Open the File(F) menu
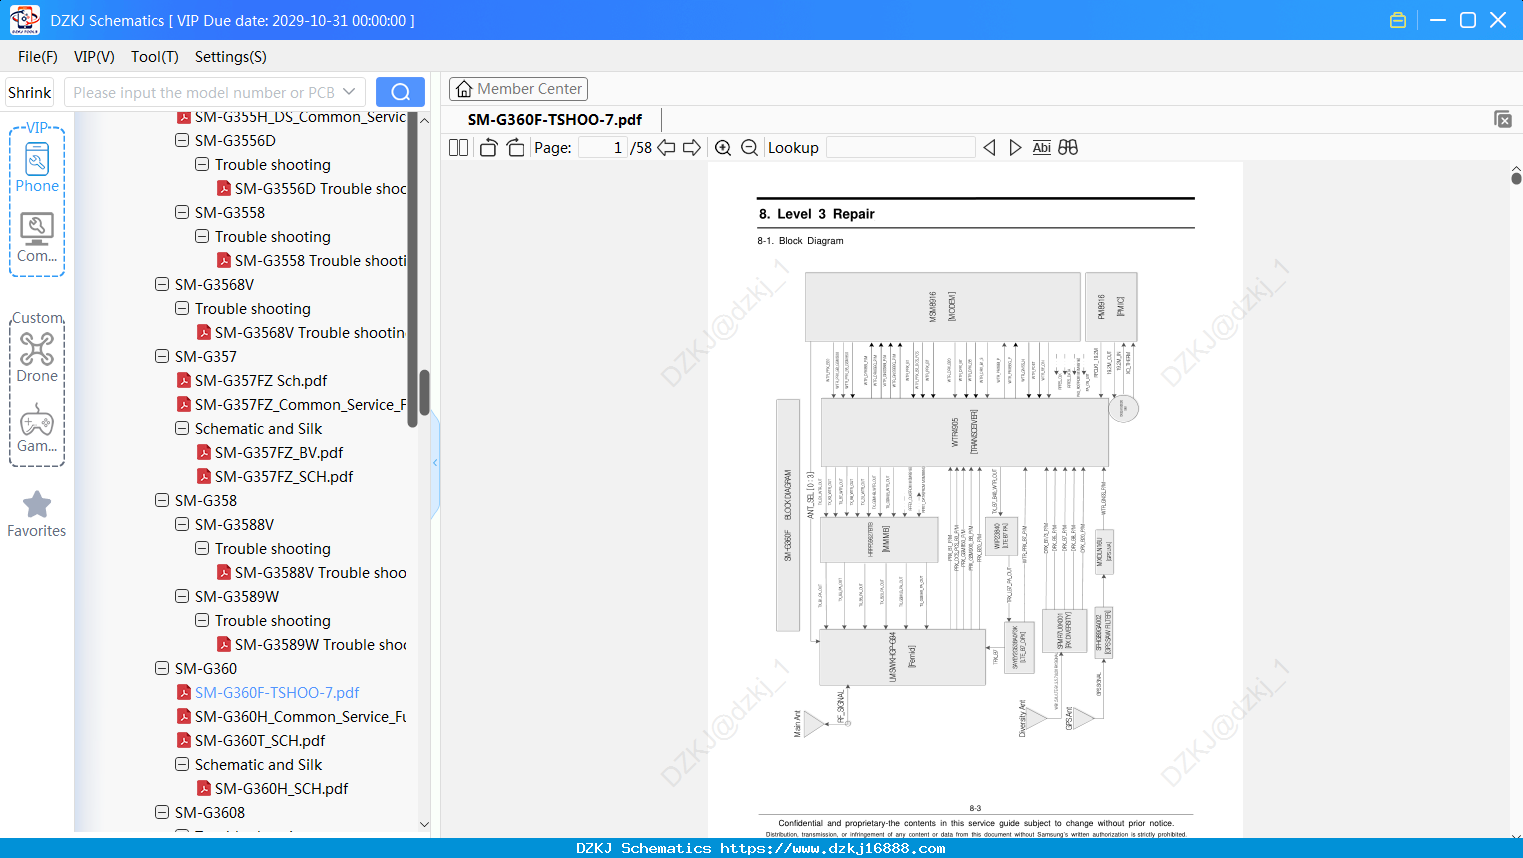 [x=38, y=57]
